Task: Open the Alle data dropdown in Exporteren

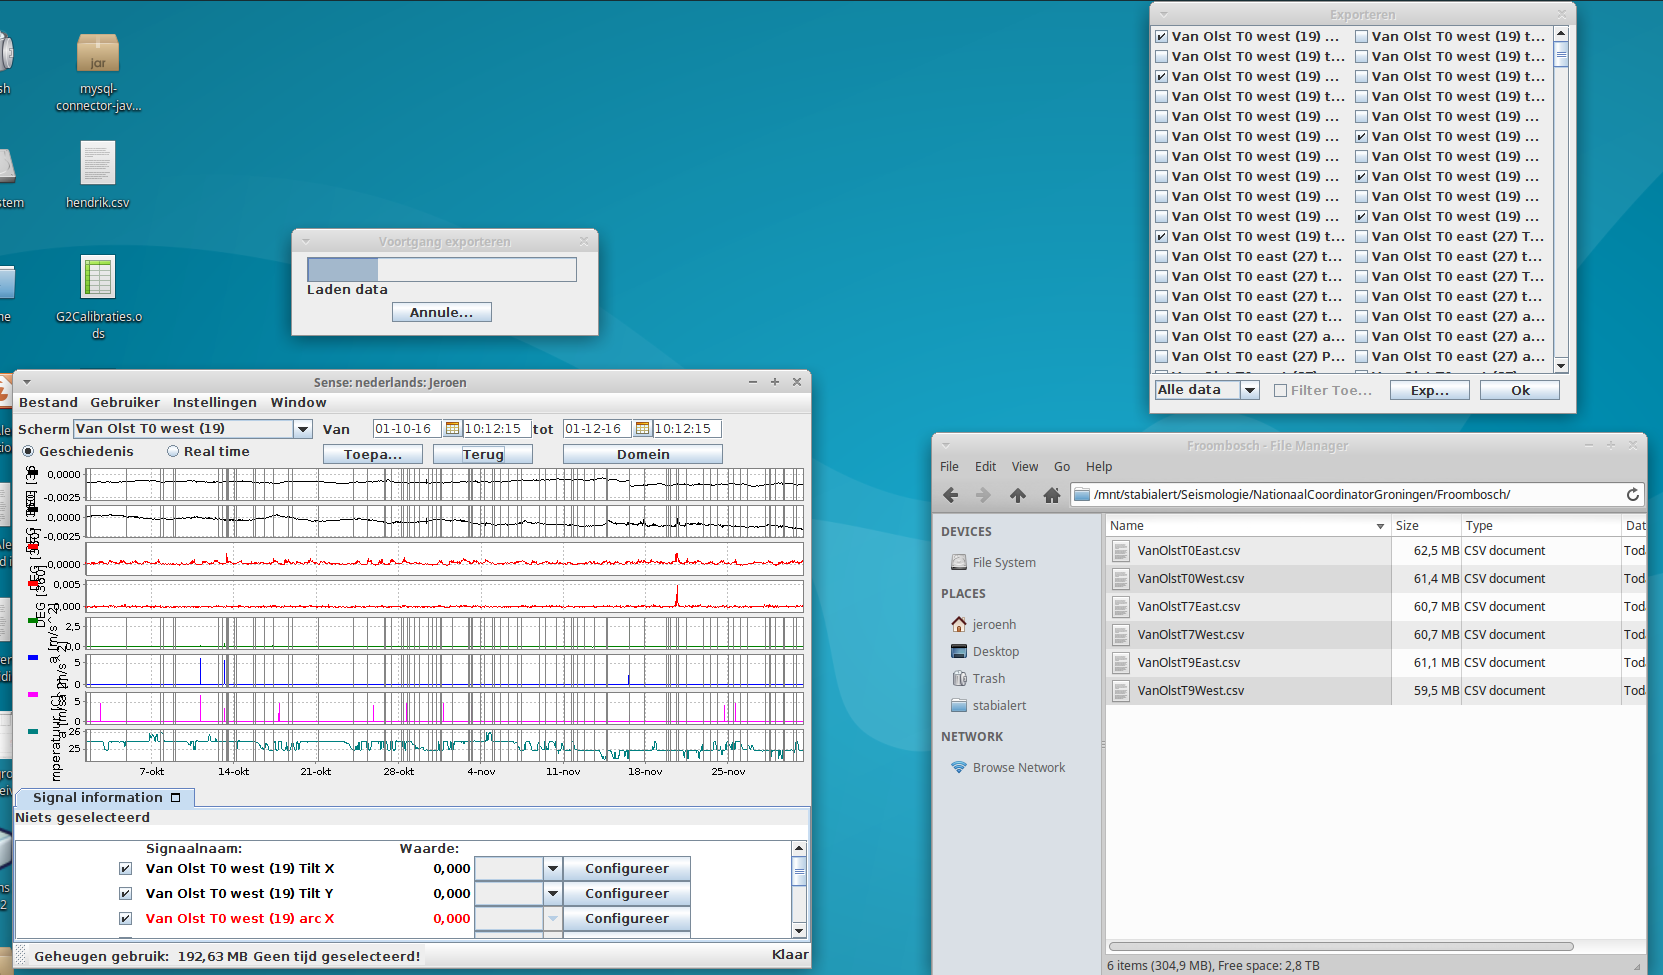Action: point(1250,391)
